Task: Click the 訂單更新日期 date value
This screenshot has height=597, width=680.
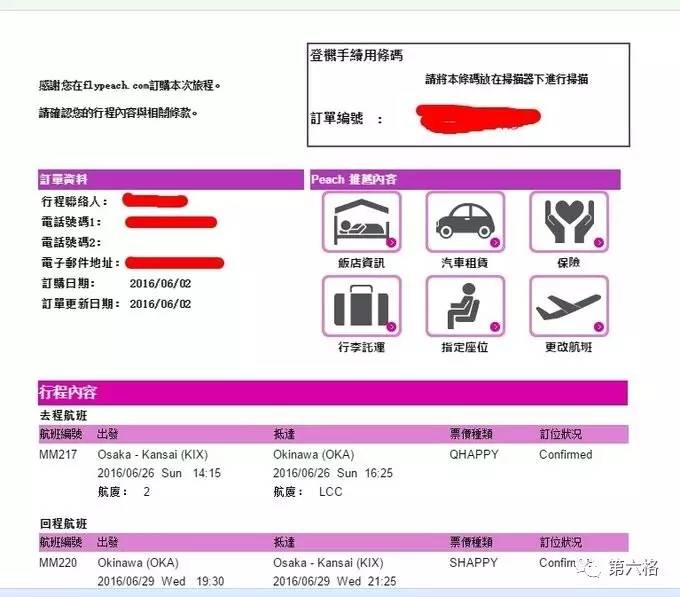Action: pos(160,304)
